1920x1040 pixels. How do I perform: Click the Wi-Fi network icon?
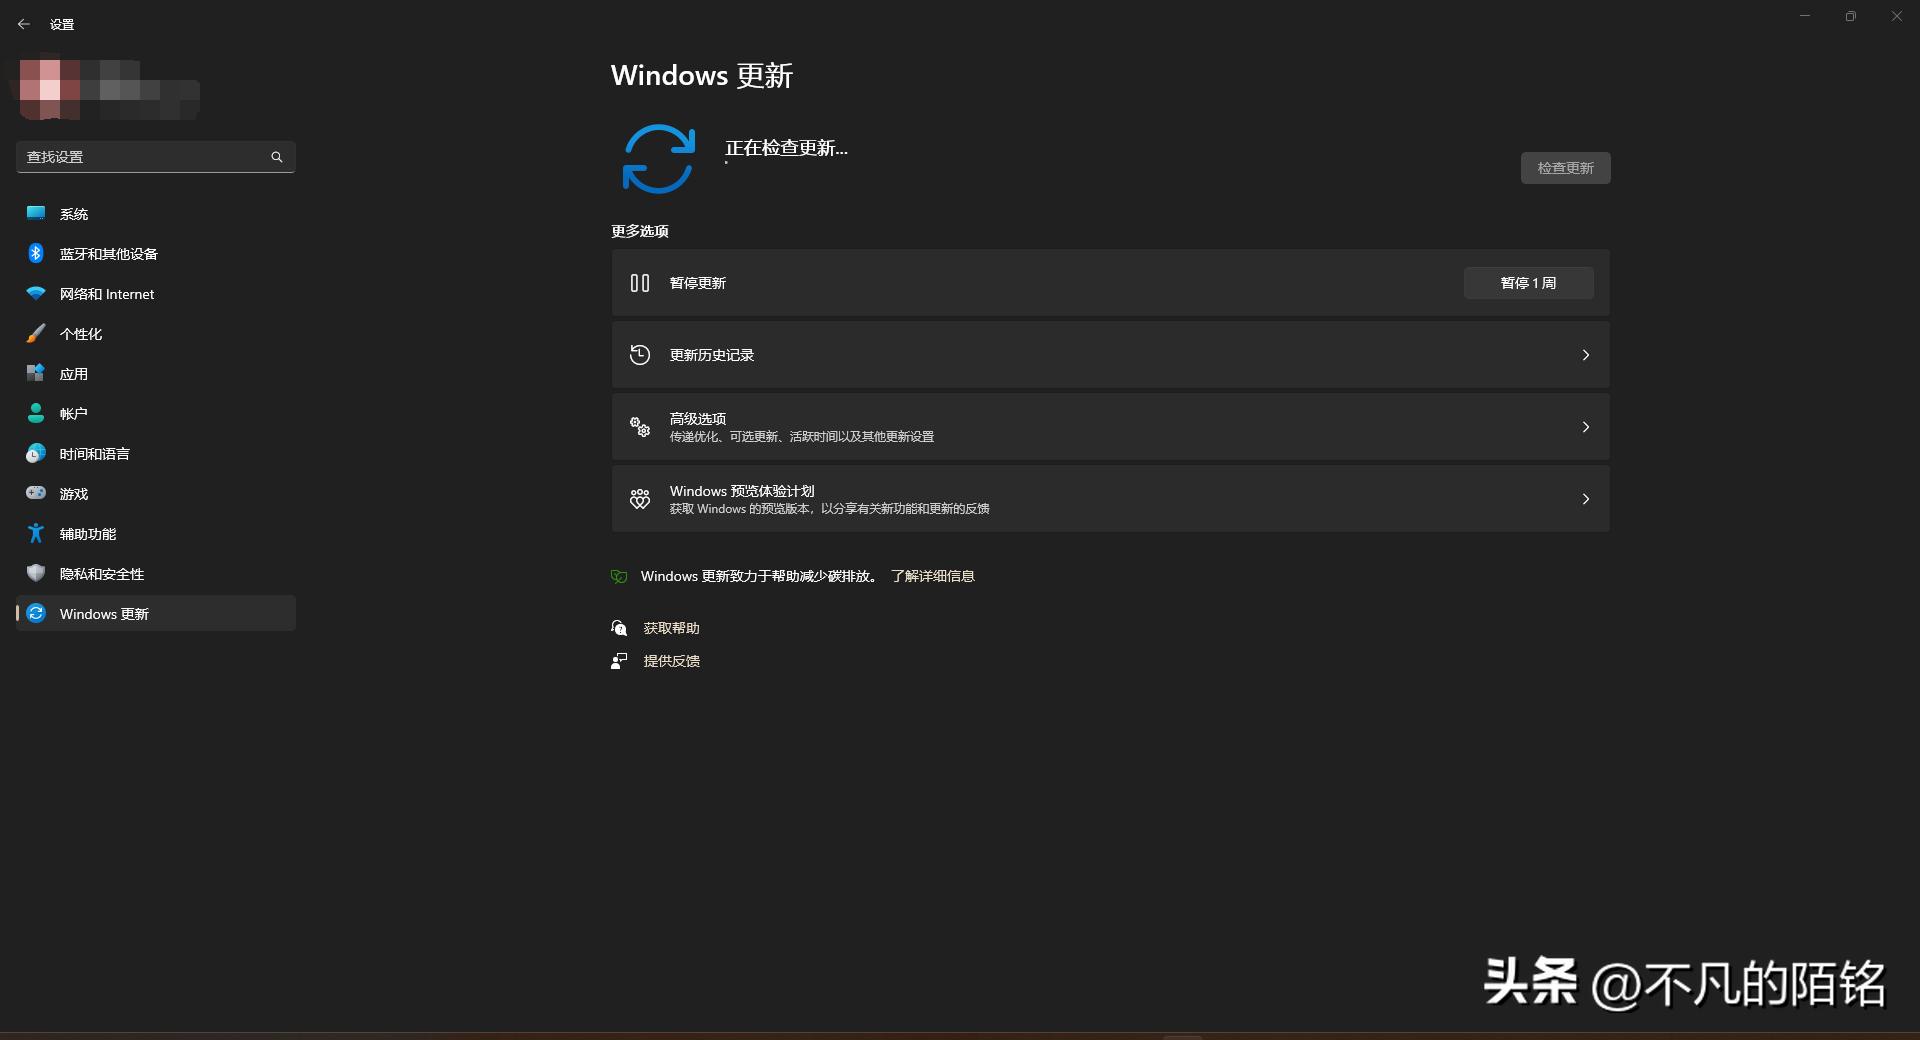[x=36, y=293]
